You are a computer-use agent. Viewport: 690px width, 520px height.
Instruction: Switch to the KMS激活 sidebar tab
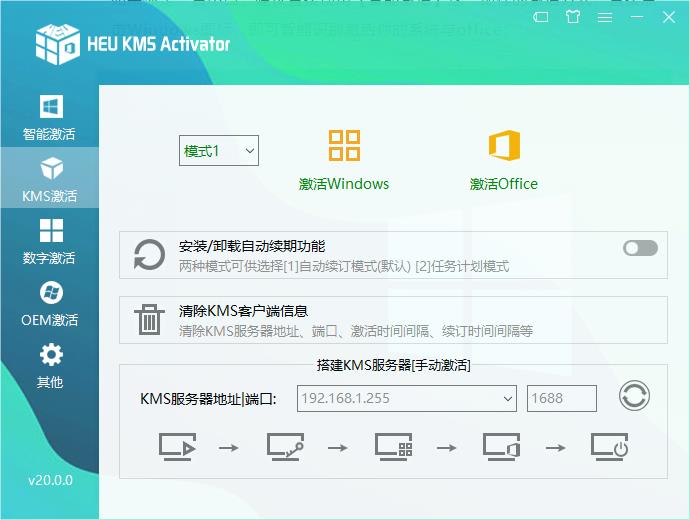pos(49,178)
